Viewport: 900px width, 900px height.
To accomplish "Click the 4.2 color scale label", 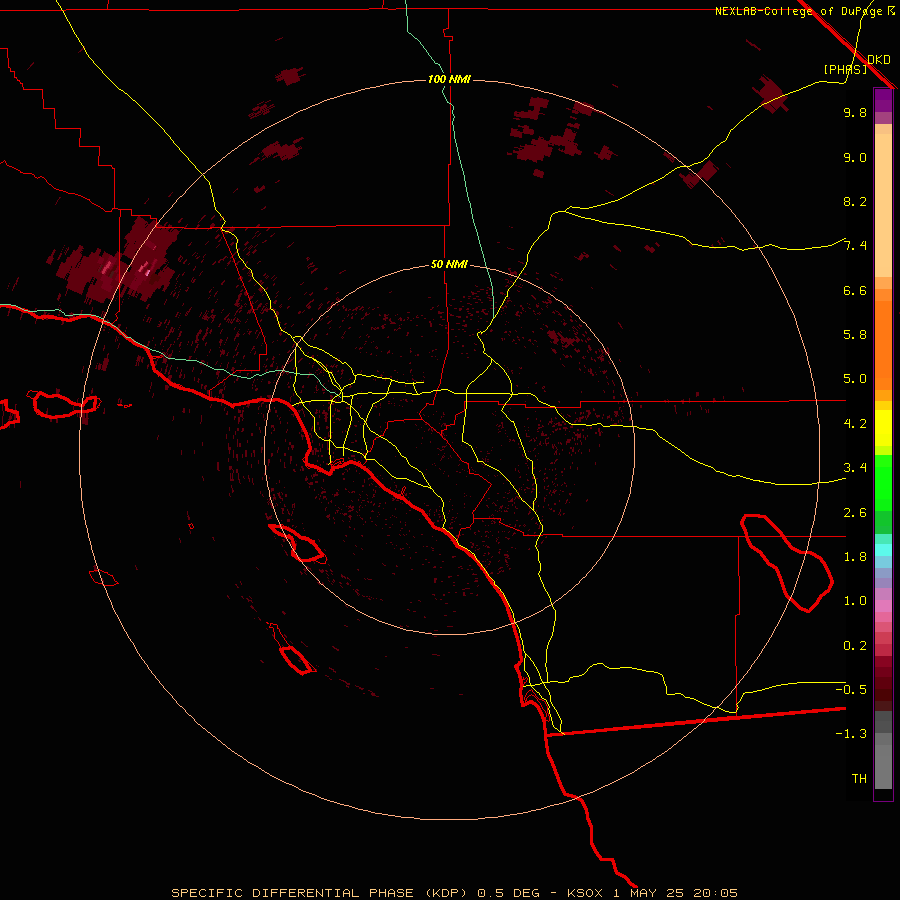I will tap(855, 424).
